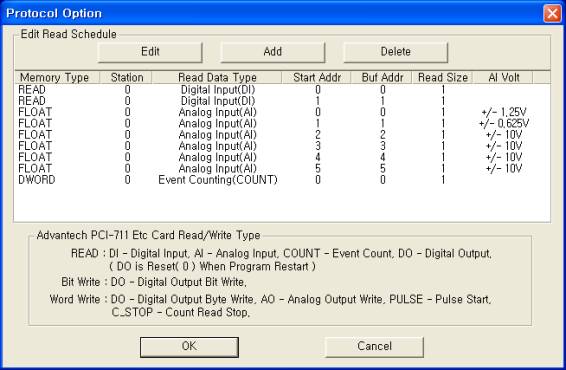566x370 pixels.
Task: Click the Station column header
Action: pos(126,77)
